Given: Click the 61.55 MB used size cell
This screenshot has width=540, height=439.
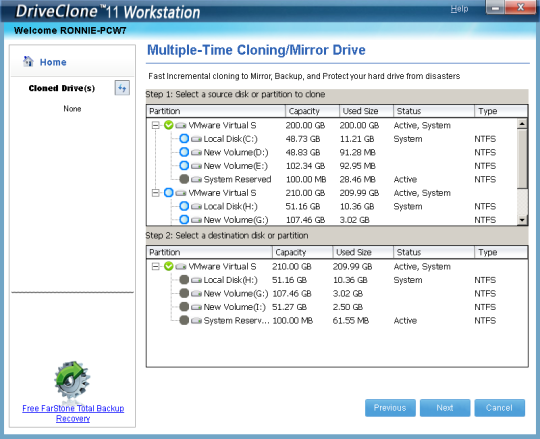Looking at the screenshot, I should [351, 321].
